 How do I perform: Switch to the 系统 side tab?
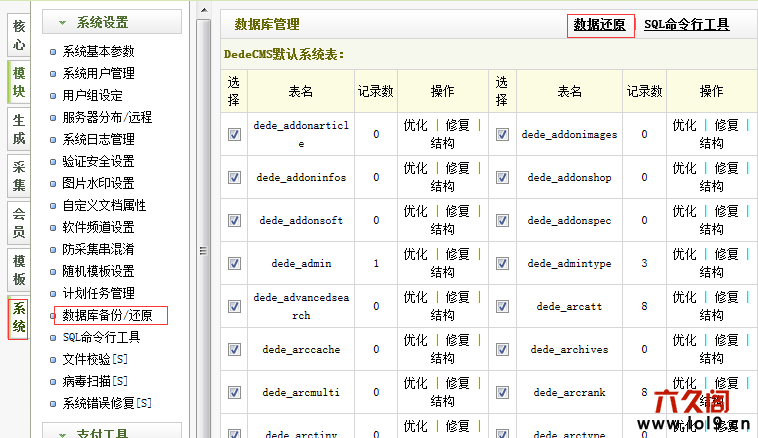[19, 317]
